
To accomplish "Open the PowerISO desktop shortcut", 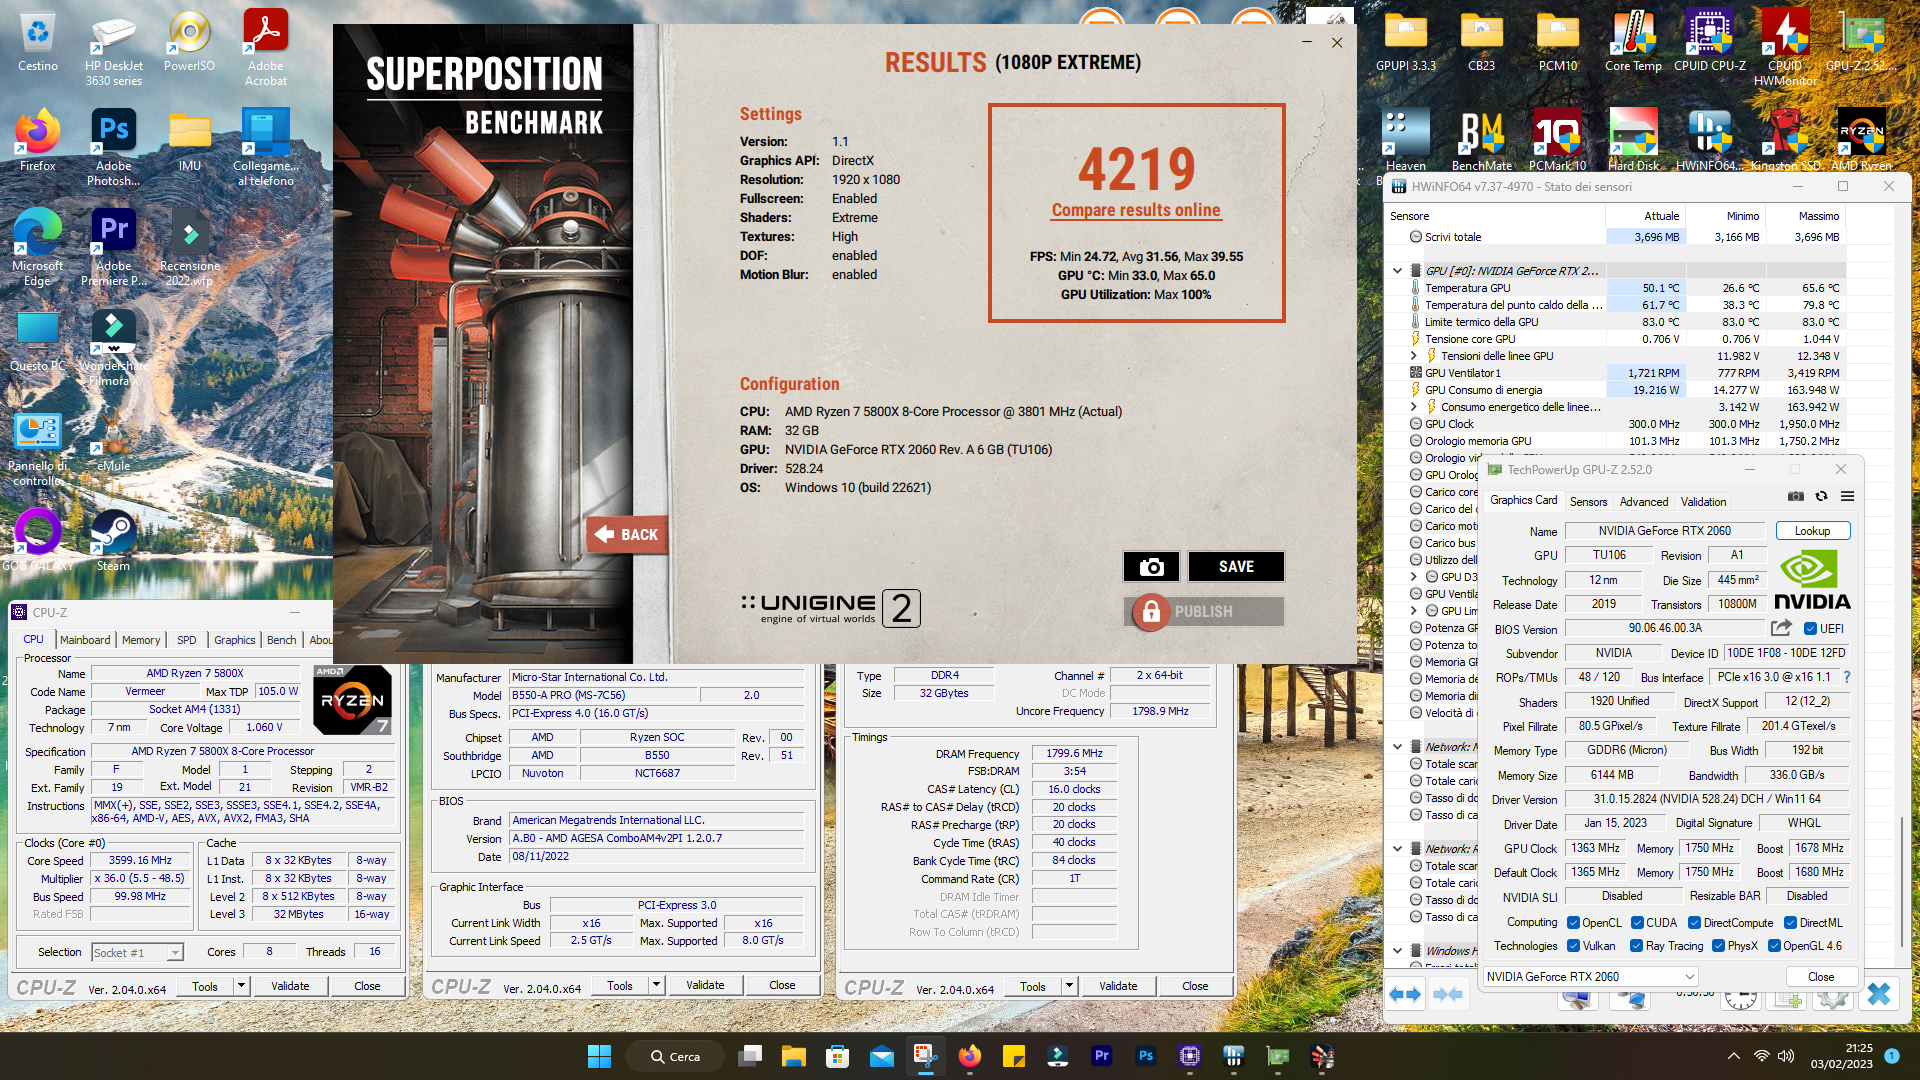I will point(189,40).
